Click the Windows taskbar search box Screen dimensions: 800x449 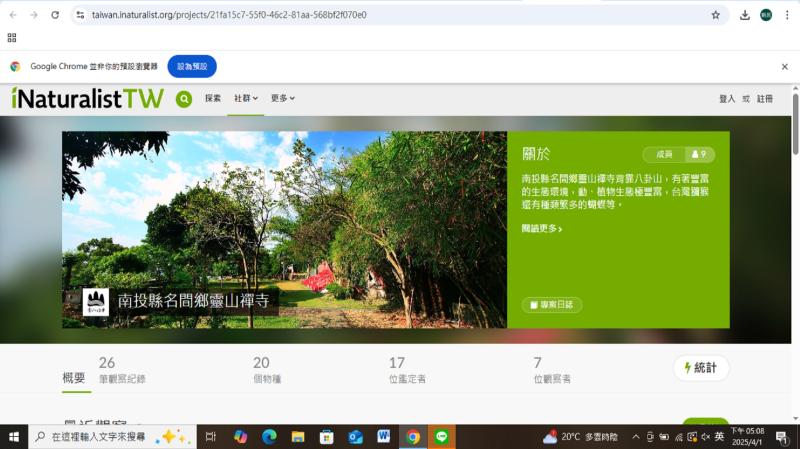[x=112, y=437]
